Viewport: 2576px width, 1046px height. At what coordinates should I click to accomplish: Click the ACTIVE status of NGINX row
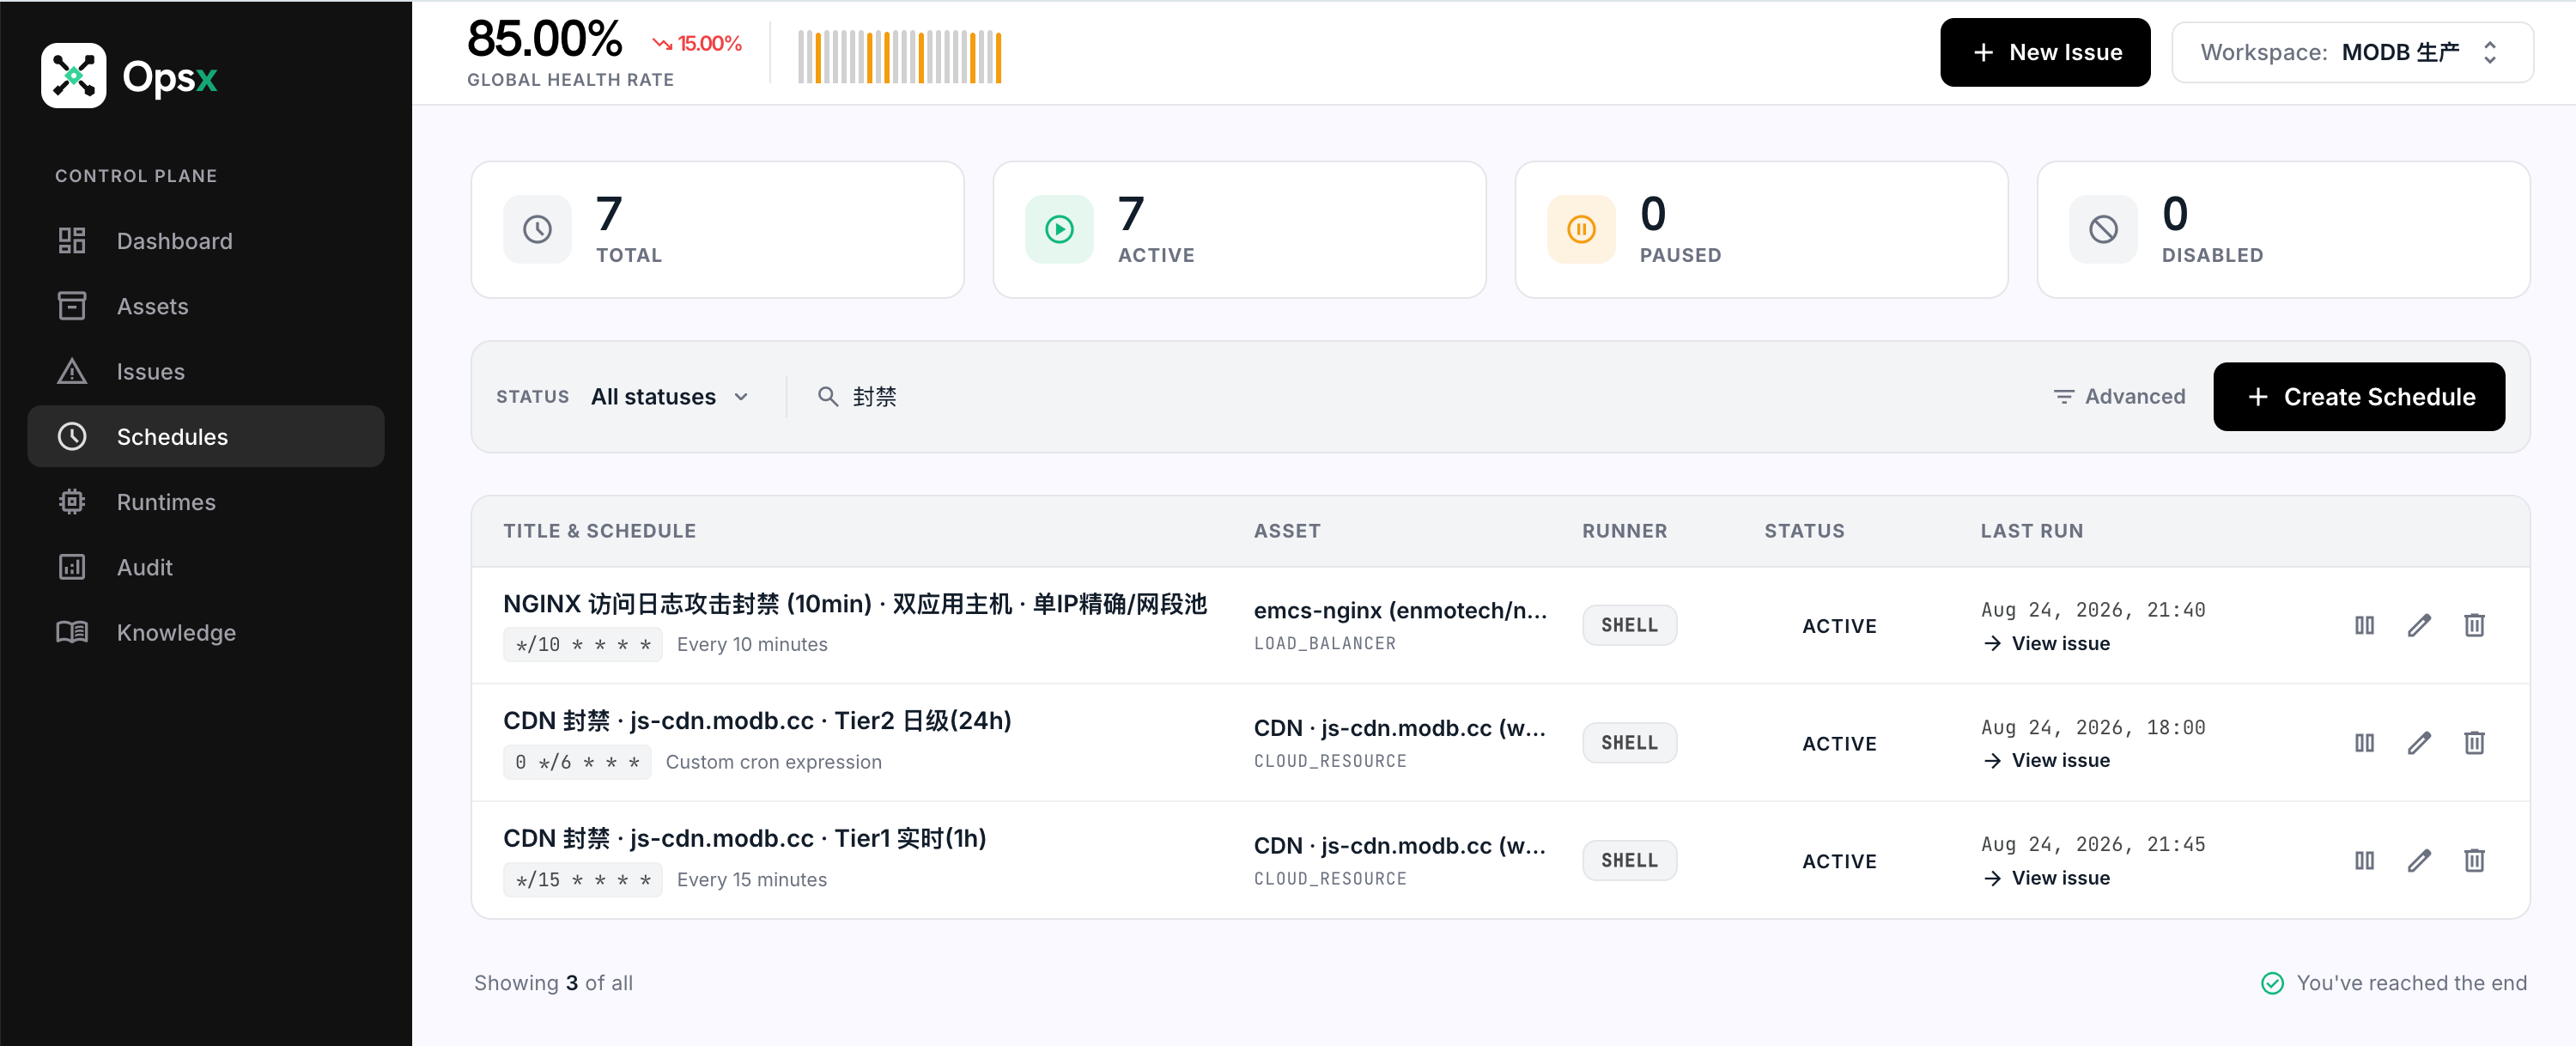click(1839, 626)
